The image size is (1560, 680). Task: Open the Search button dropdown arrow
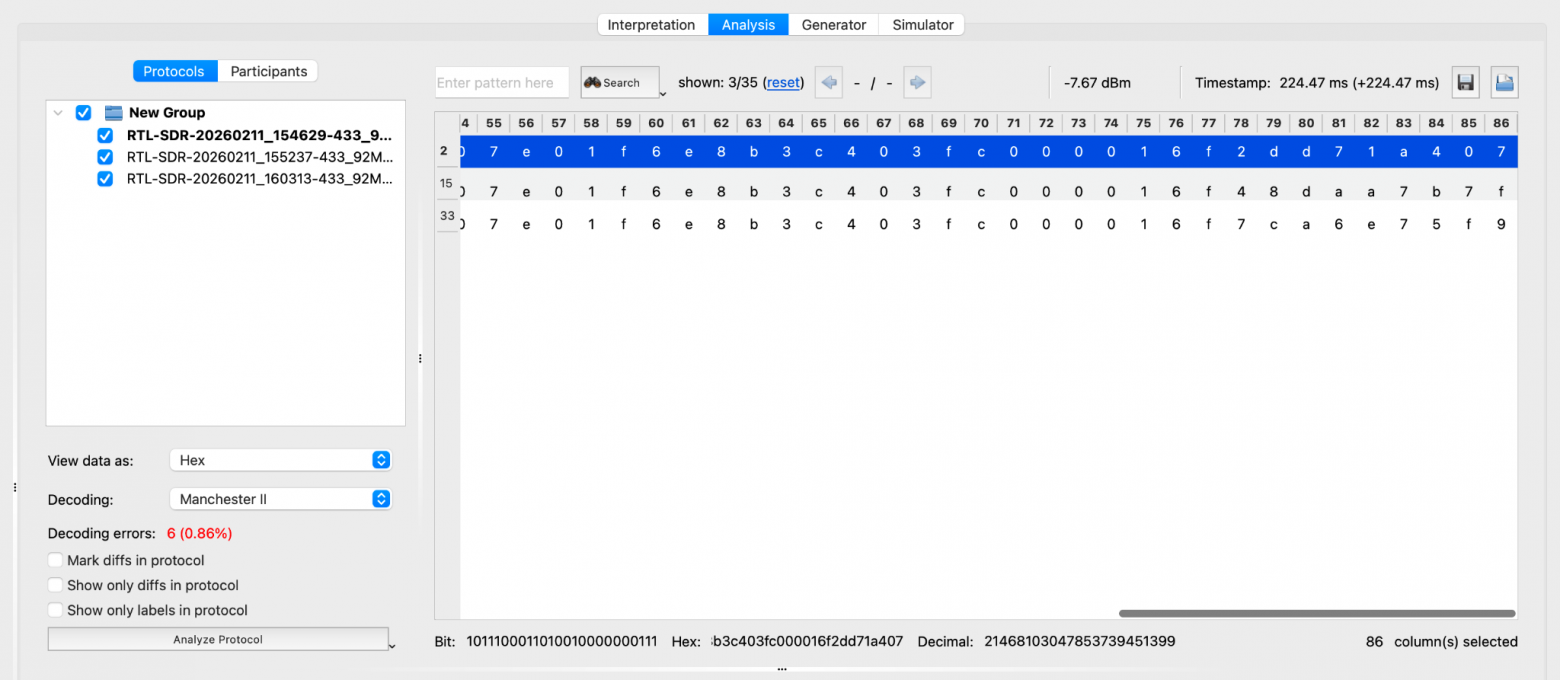coord(664,93)
